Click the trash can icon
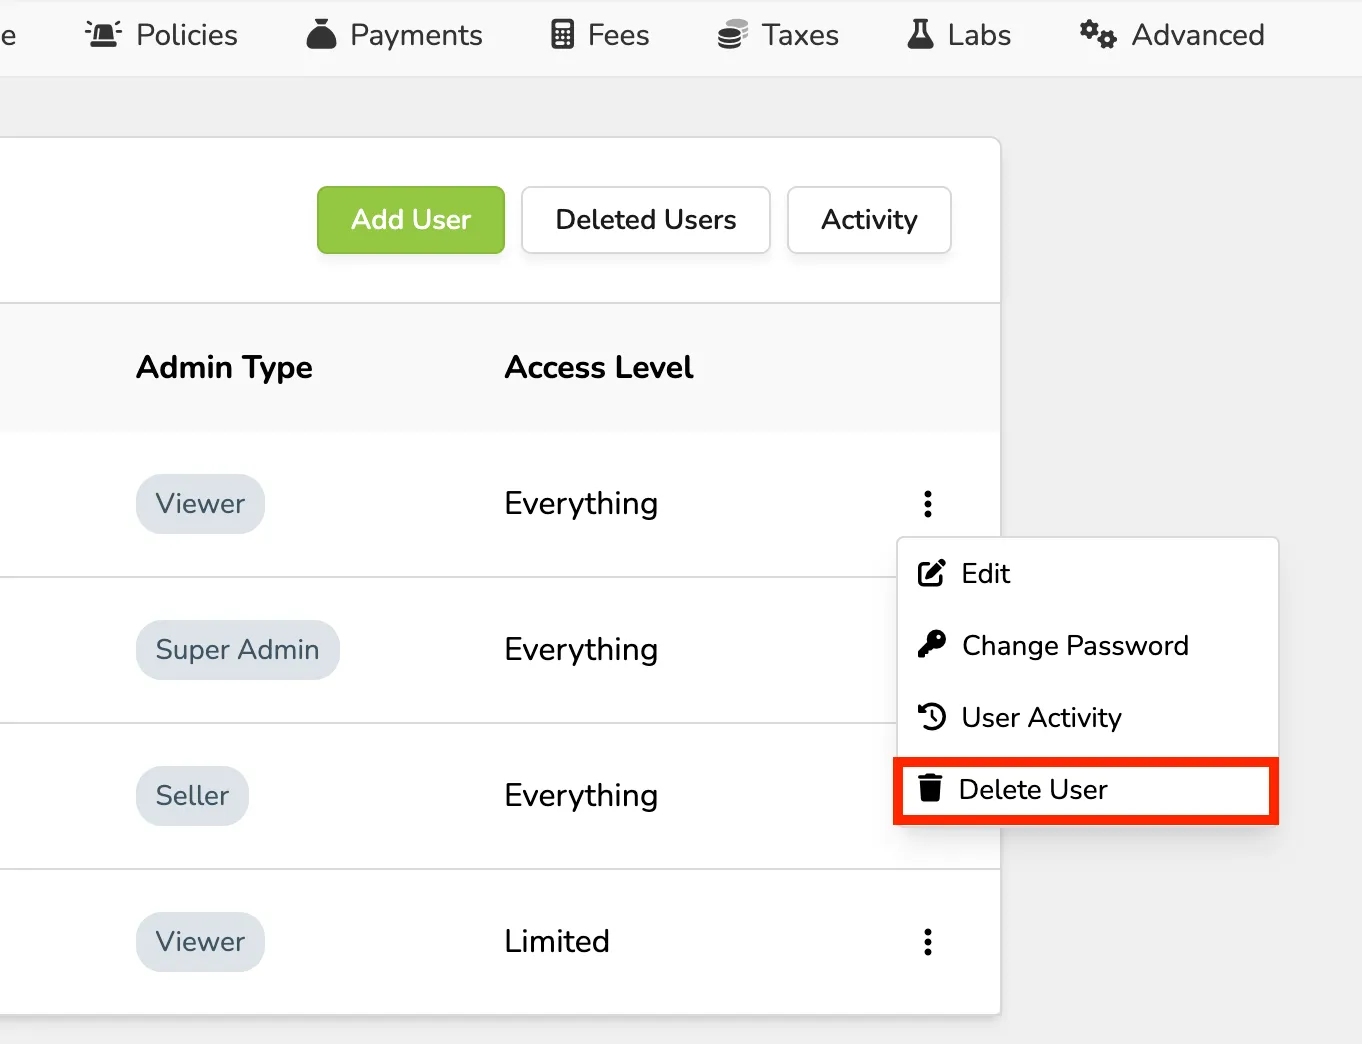 click(x=930, y=788)
